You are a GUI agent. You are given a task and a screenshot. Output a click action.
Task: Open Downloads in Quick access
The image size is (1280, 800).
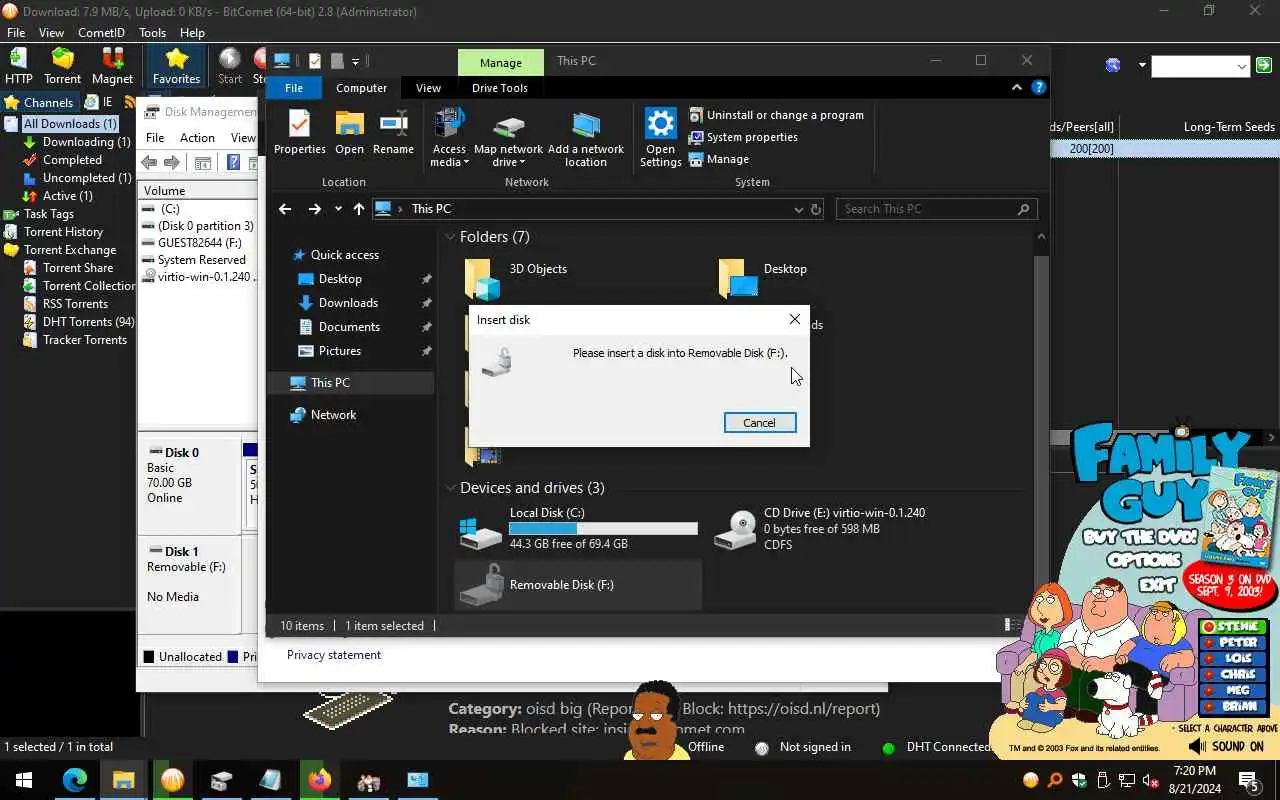(348, 303)
